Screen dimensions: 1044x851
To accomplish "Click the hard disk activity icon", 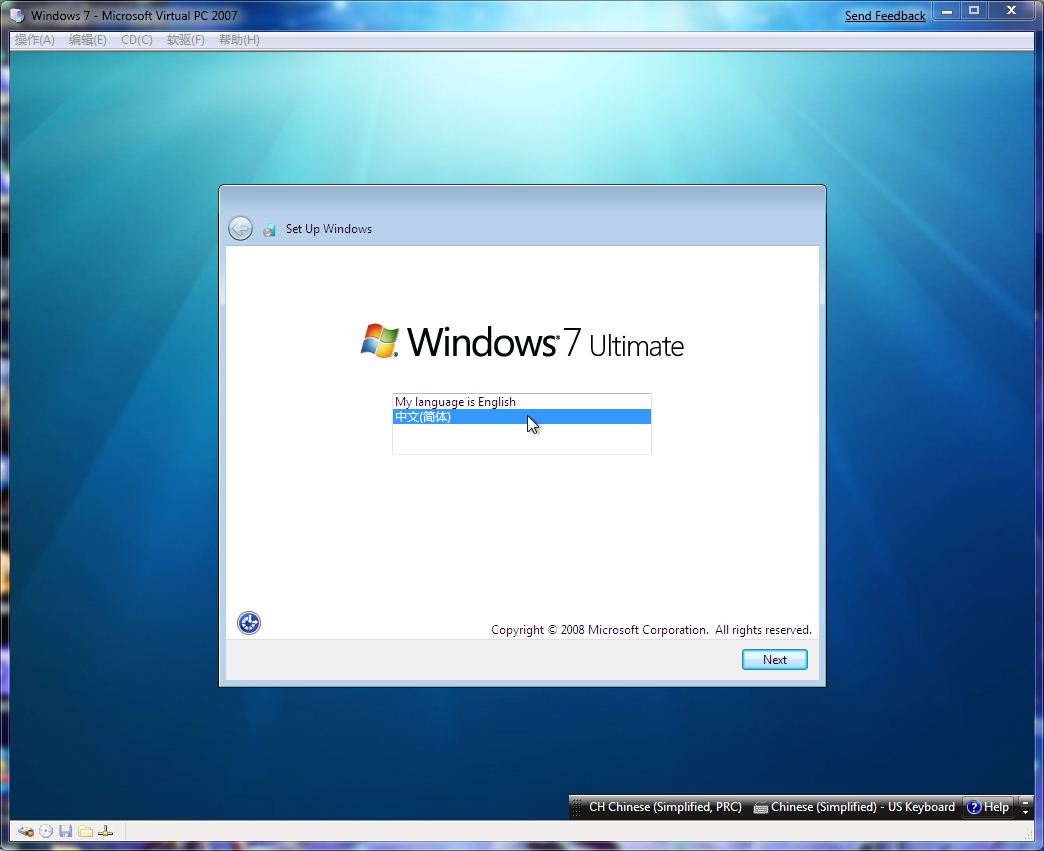I will [x=26, y=831].
